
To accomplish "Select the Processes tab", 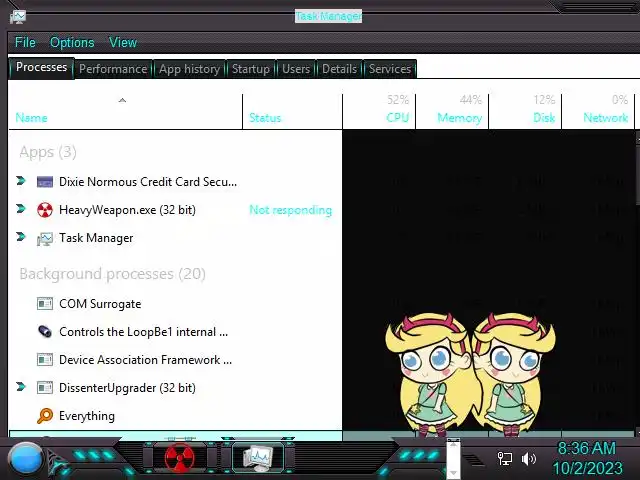I will click(x=41, y=67).
